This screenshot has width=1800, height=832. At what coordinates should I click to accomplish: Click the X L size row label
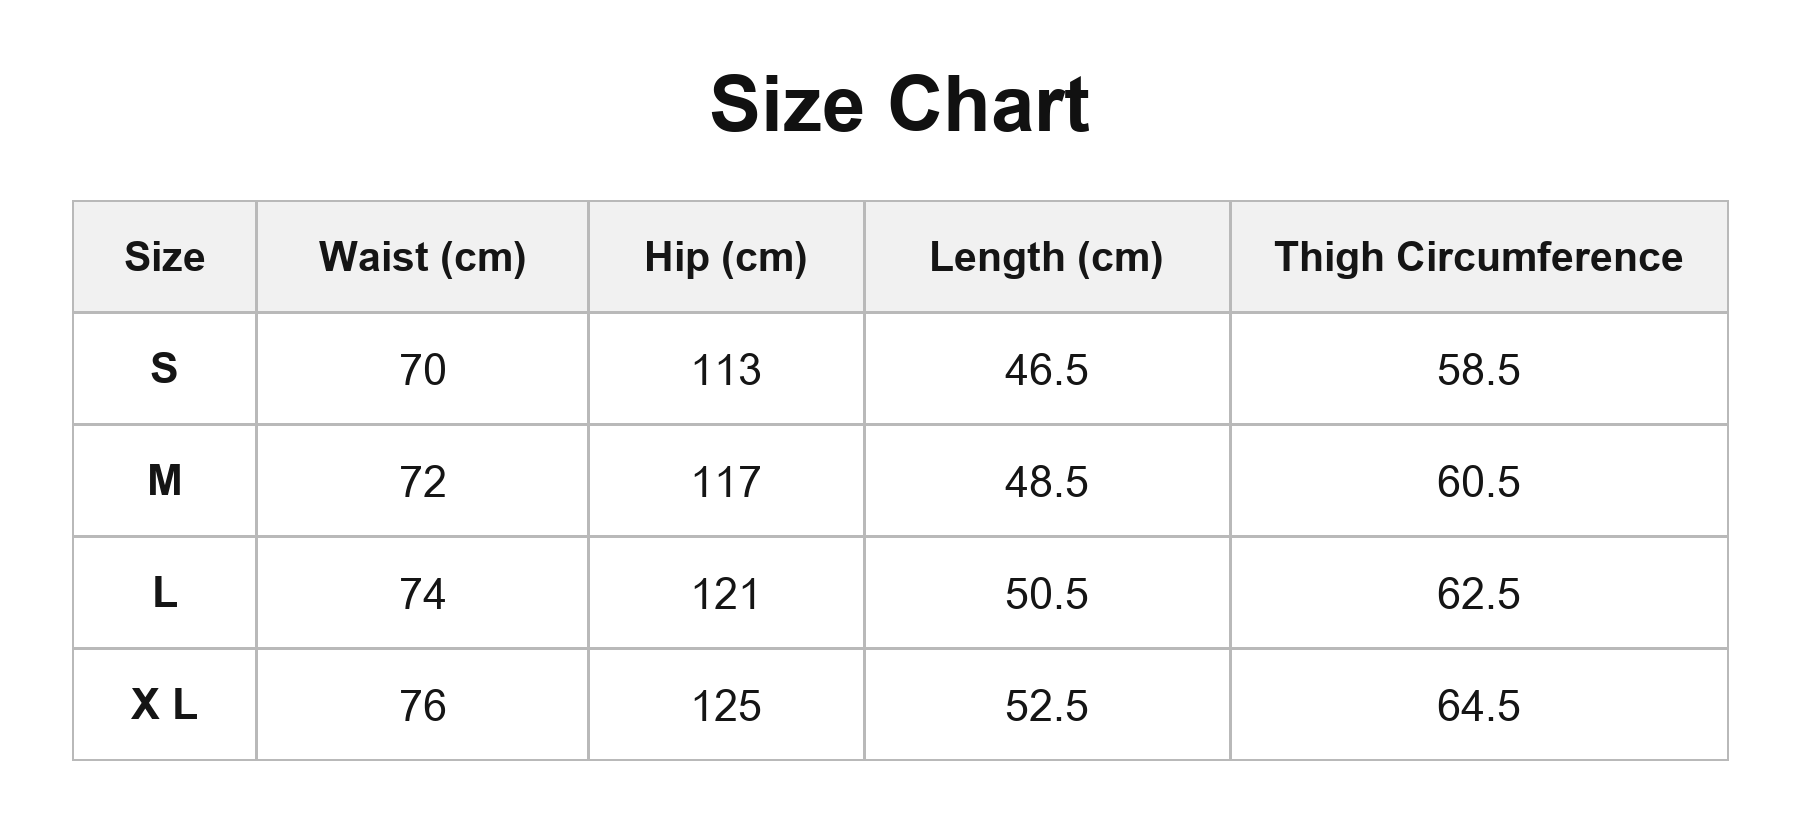[165, 705]
